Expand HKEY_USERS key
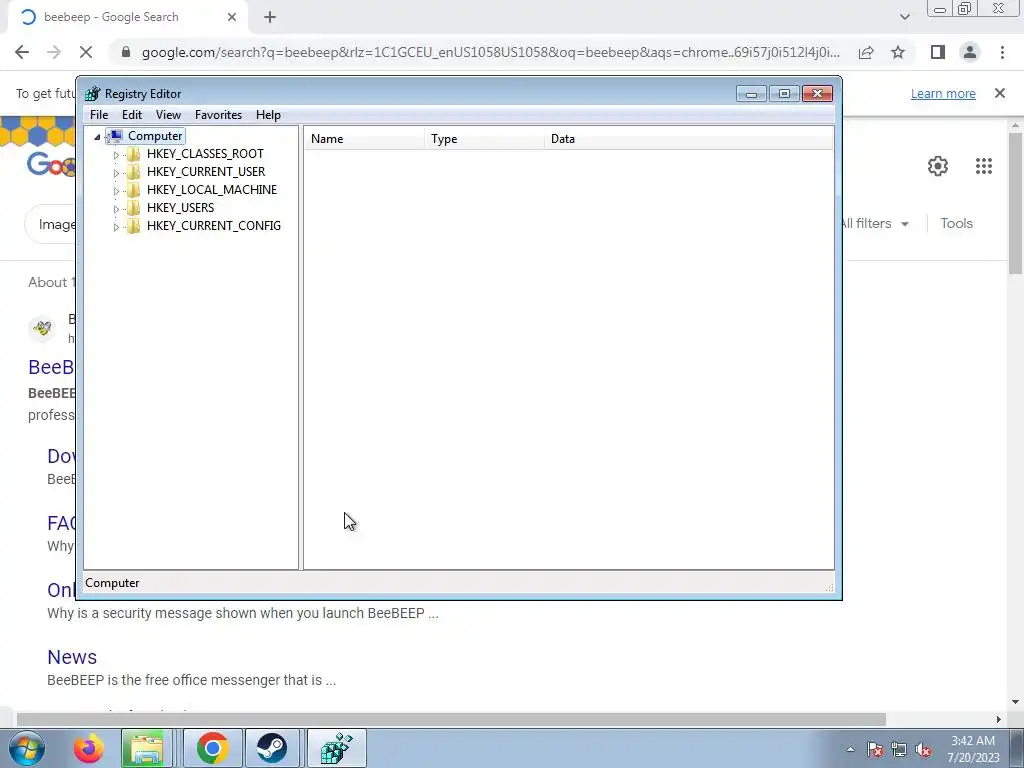This screenshot has height=768, width=1024. [x=116, y=208]
